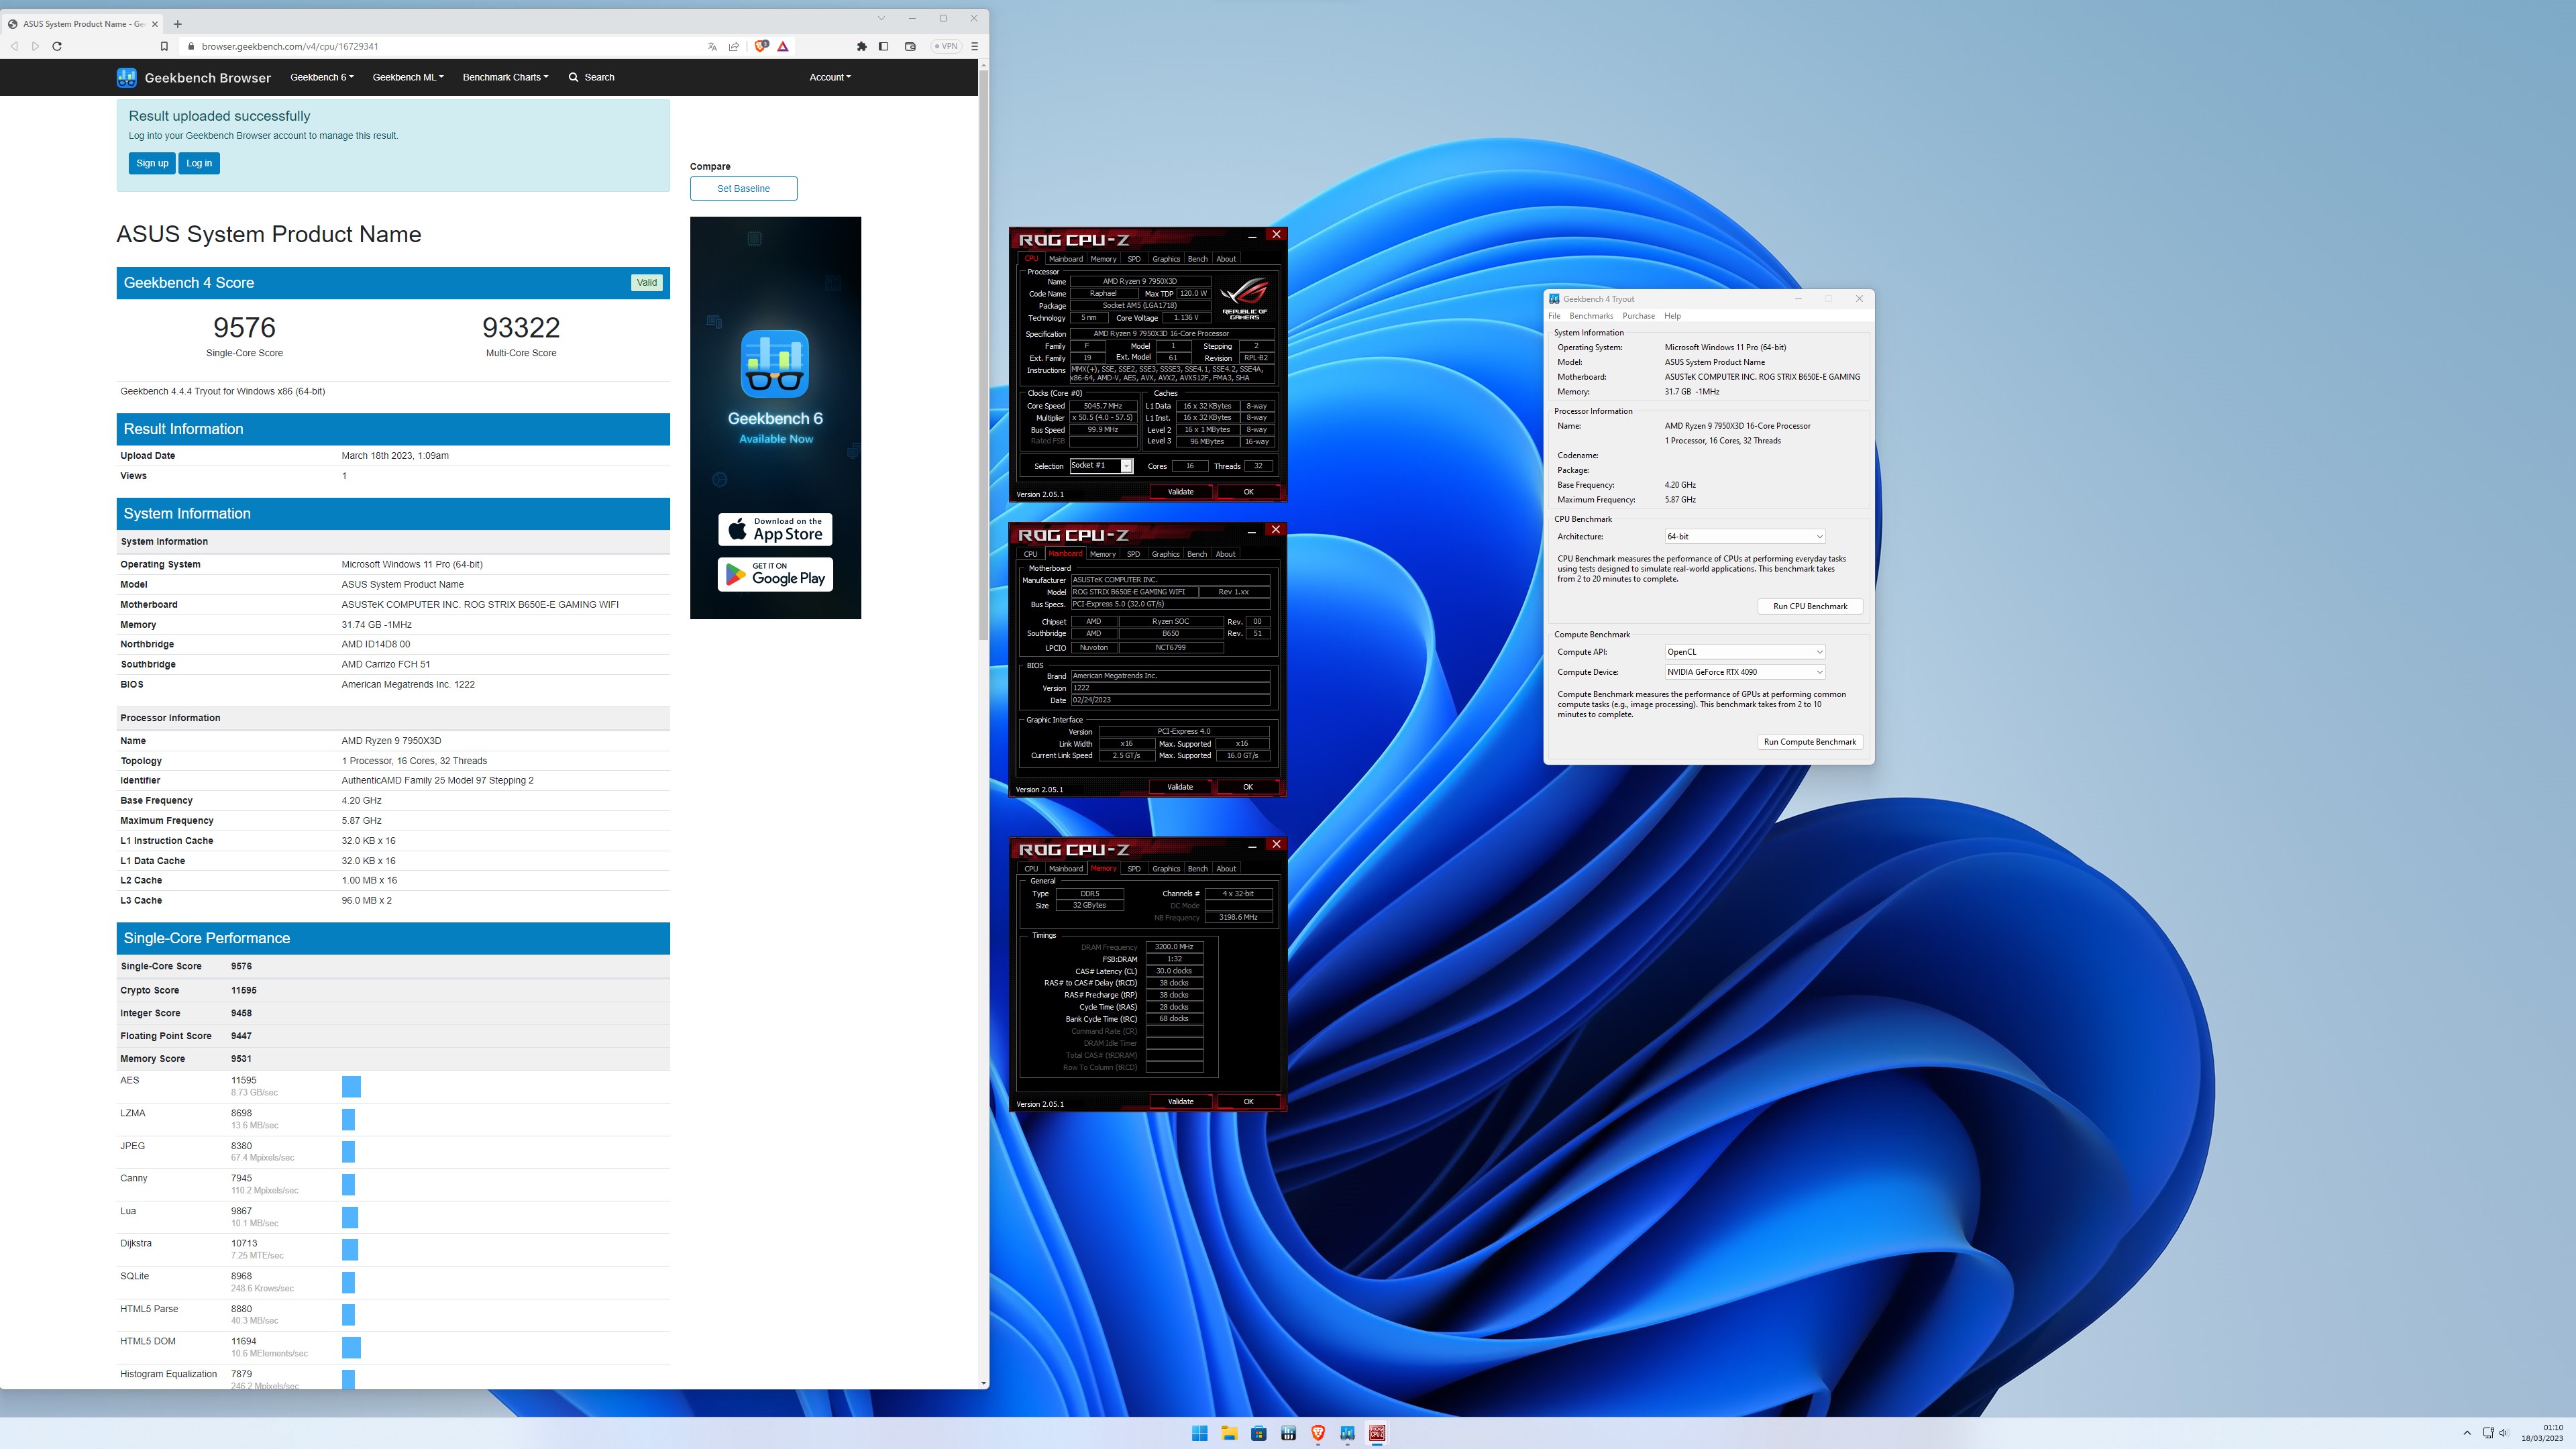2576x1449 pixels.
Task: Open the Compute API OpenCL dropdown
Action: pyautogui.click(x=1745, y=652)
